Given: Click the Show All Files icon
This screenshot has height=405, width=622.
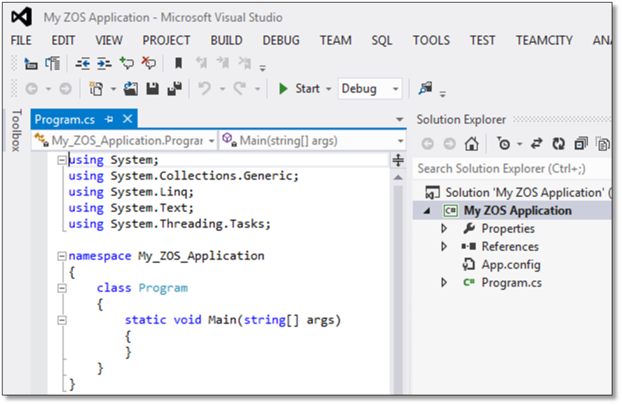Looking at the screenshot, I should 603,144.
